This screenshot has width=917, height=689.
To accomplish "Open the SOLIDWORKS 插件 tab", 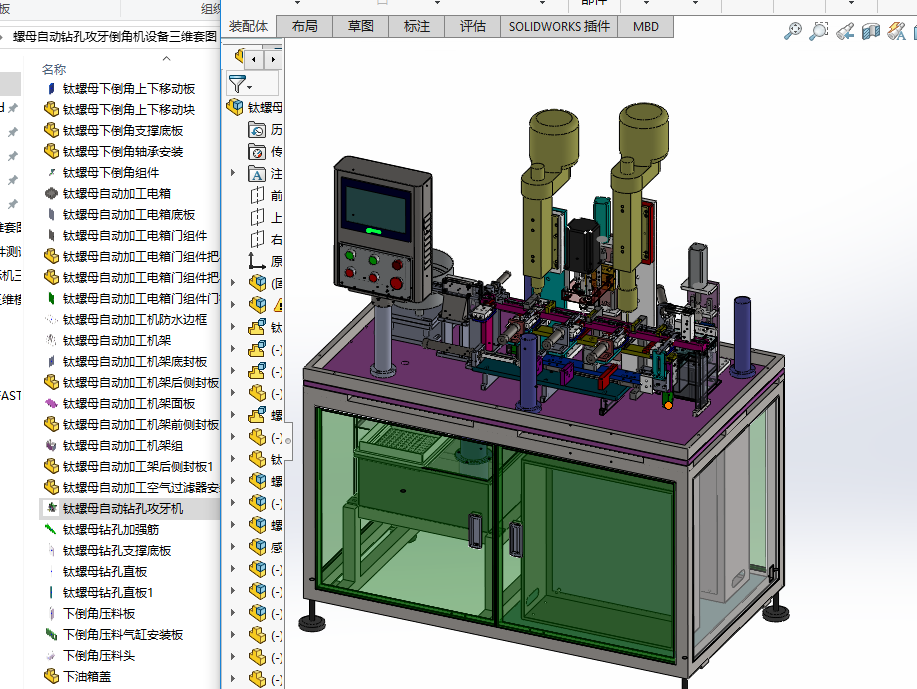I will 559,26.
